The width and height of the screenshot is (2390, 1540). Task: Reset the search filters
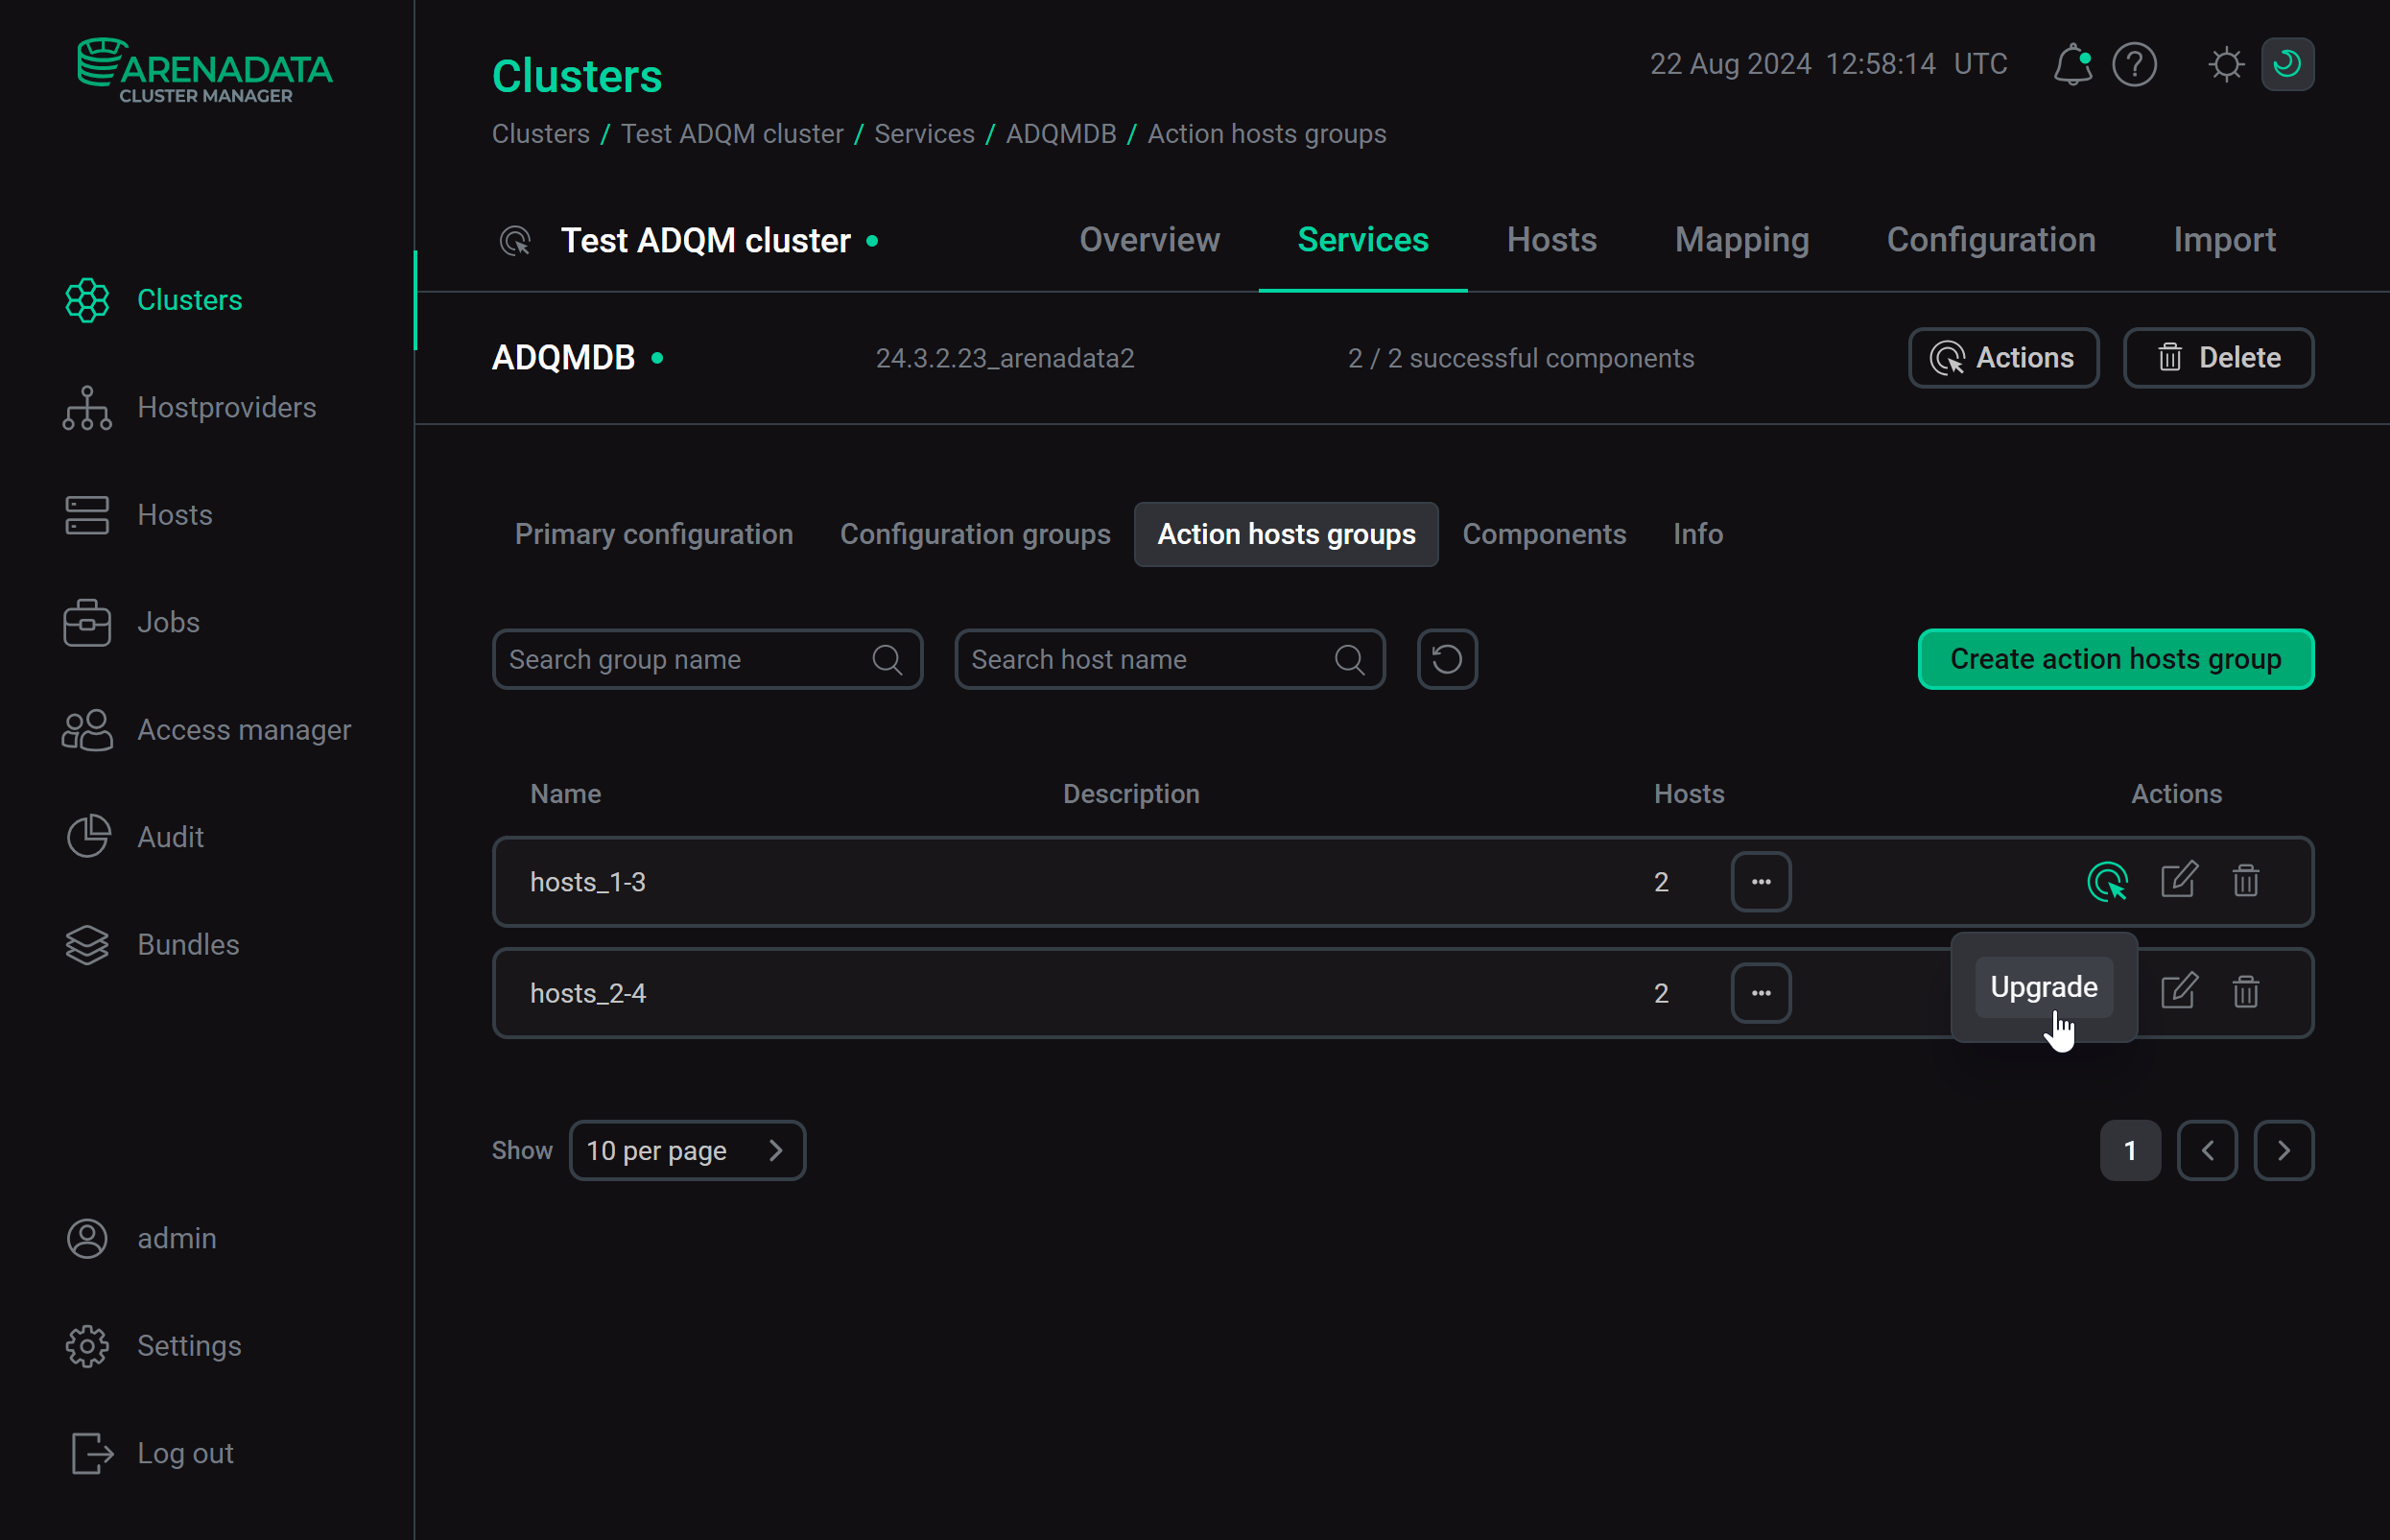click(1447, 659)
